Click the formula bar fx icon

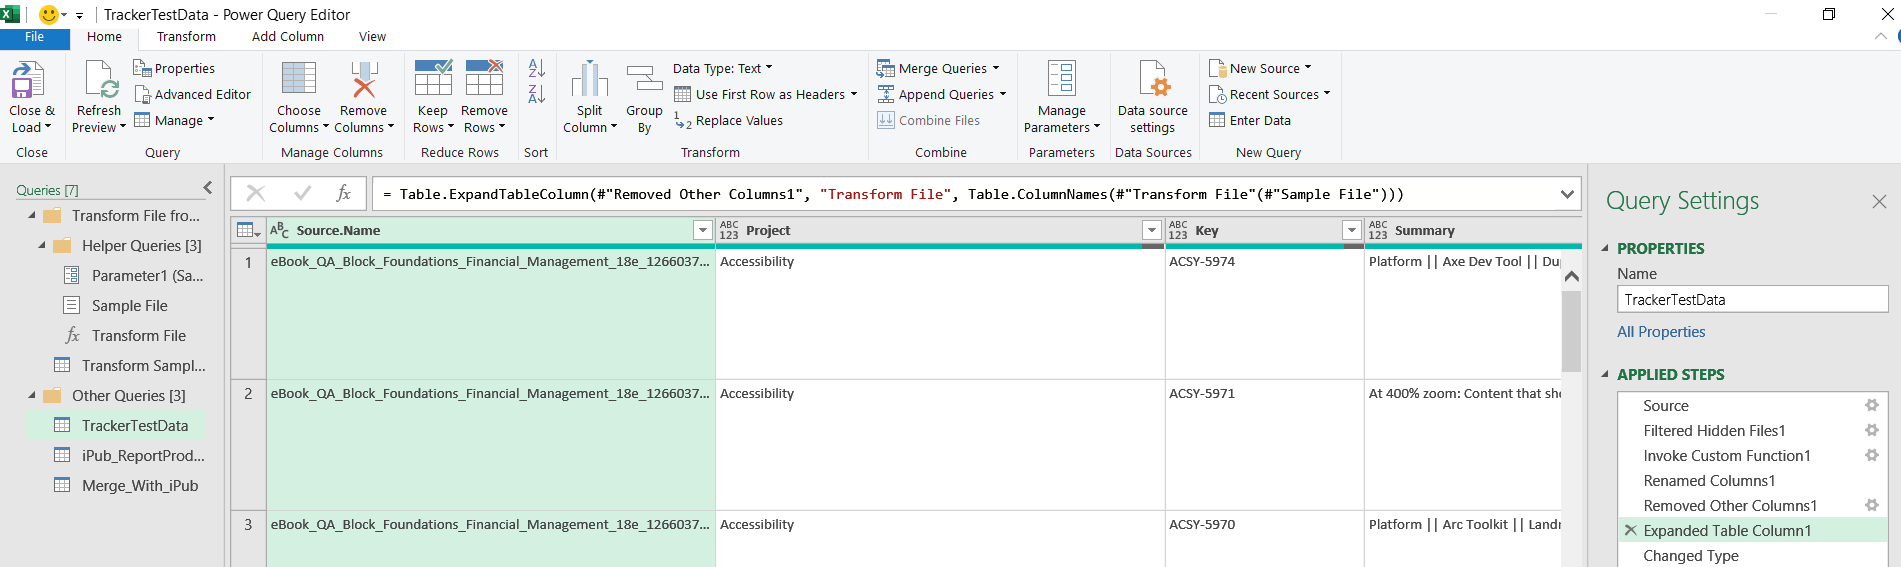pos(343,193)
